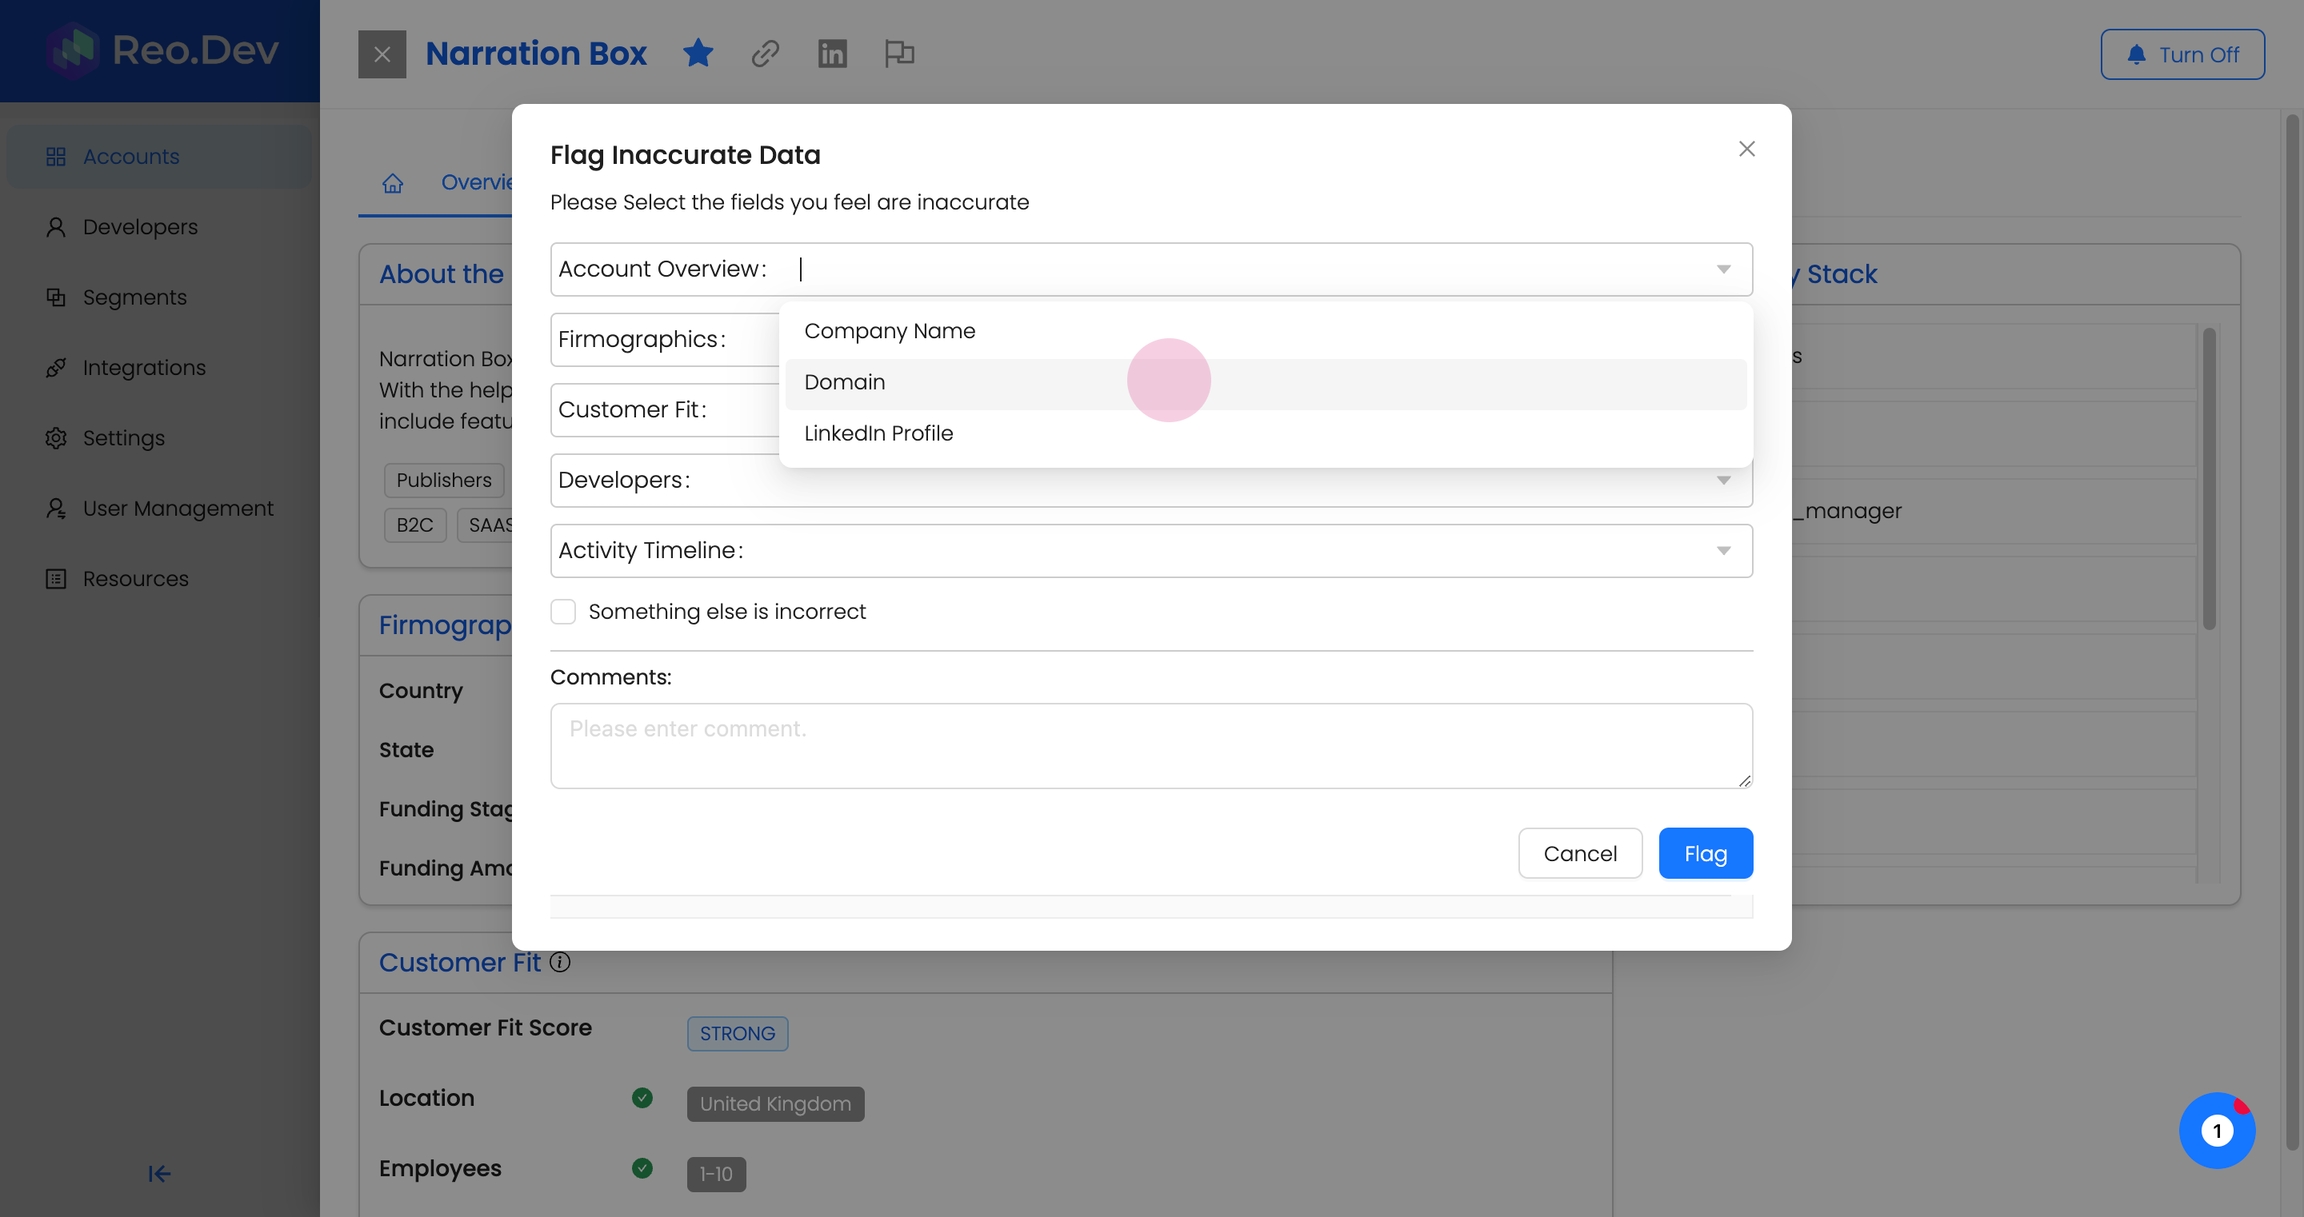The height and width of the screenshot is (1217, 2304).
Task: Click the star favorite icon
Action: coord(698,53)
